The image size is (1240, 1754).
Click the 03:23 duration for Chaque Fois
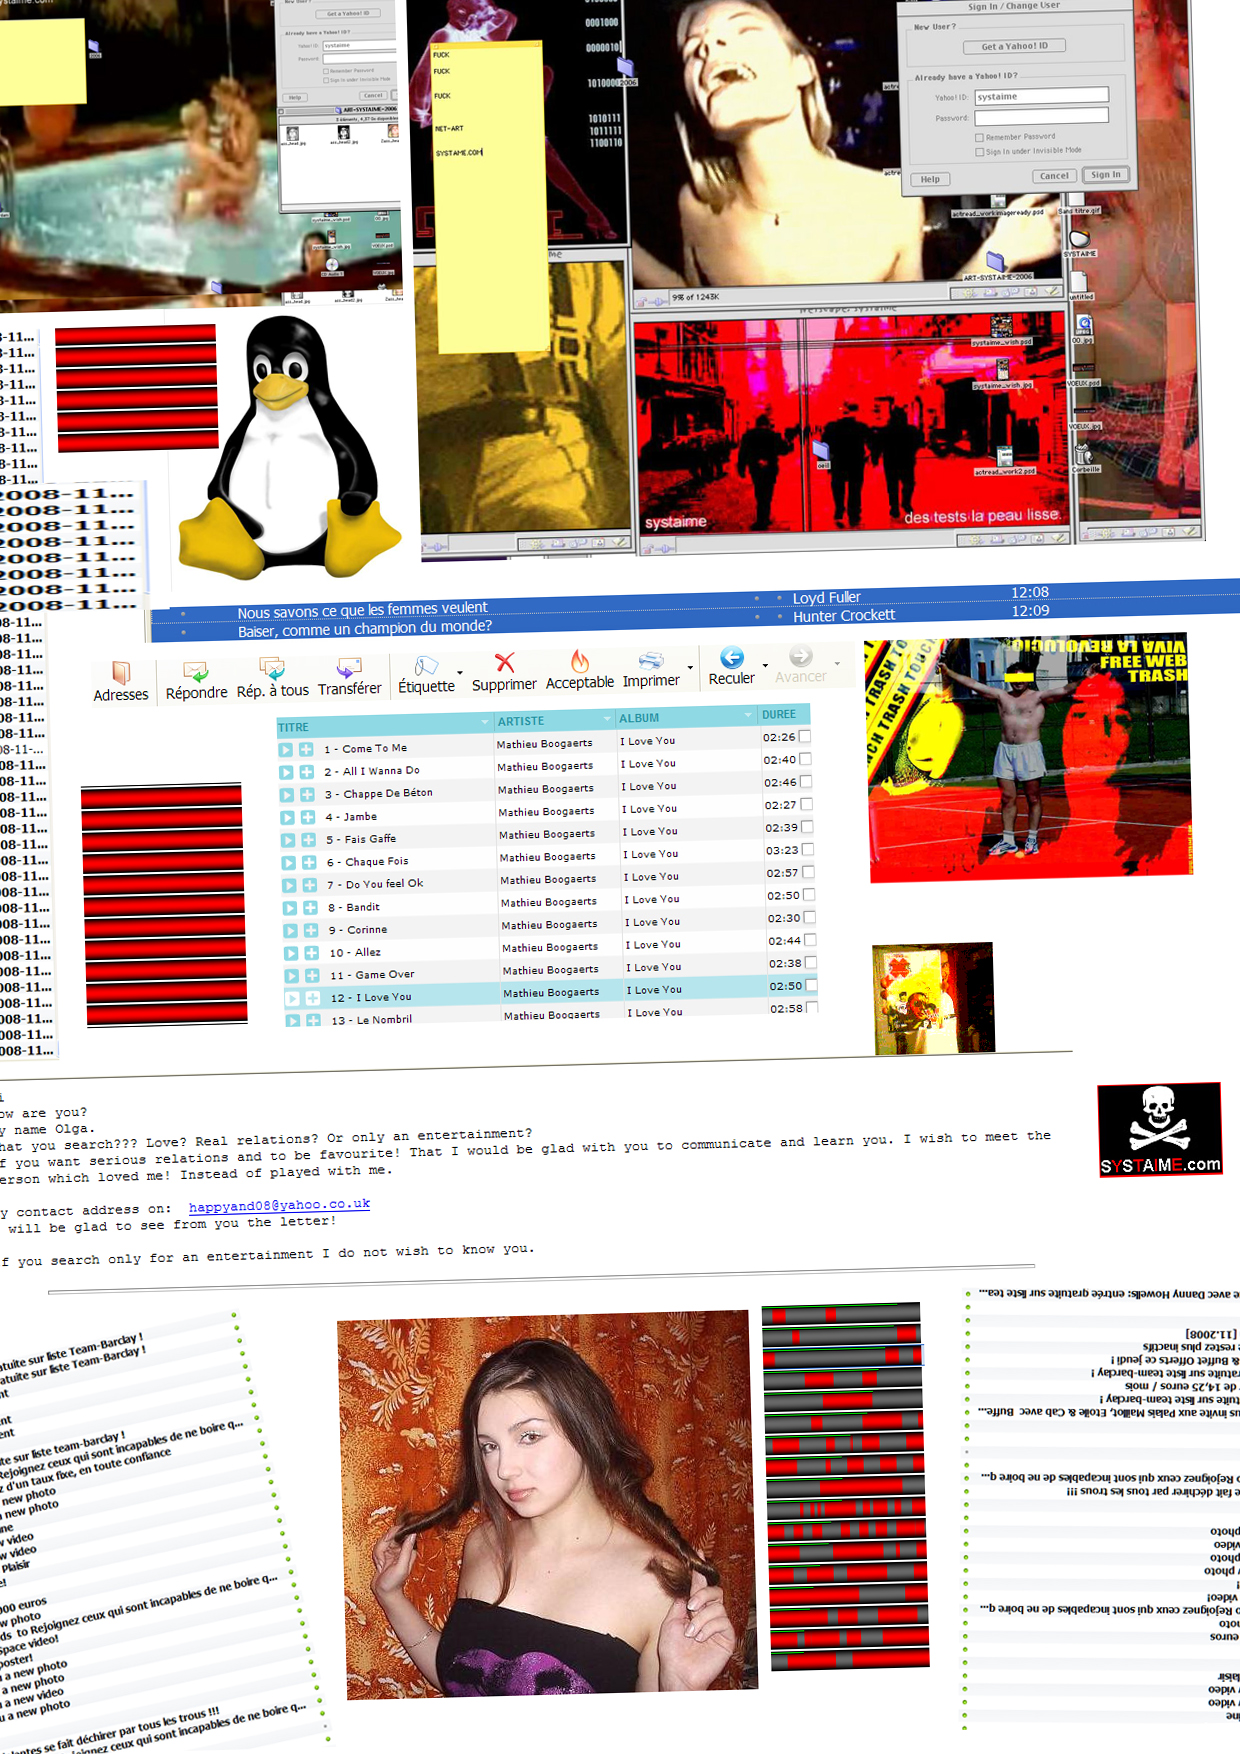coord(782,851)
